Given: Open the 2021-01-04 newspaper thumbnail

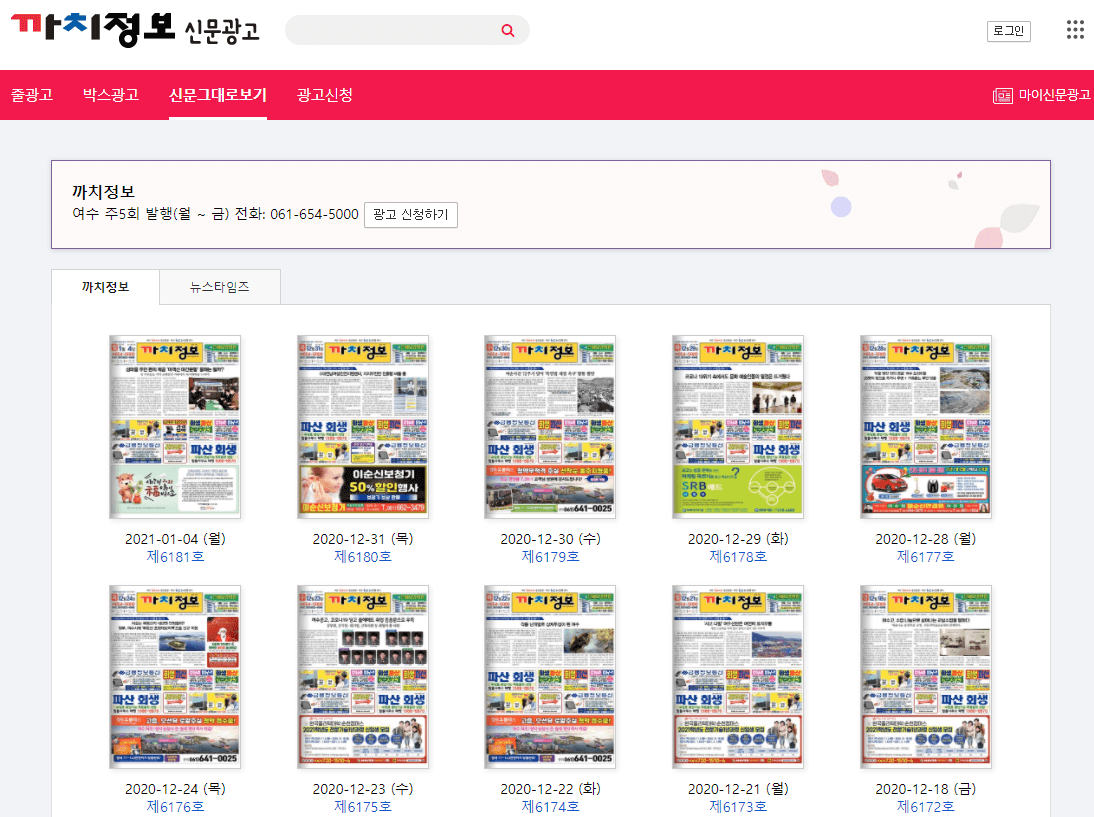Looking at the screenshot, I should click(175, 427).
